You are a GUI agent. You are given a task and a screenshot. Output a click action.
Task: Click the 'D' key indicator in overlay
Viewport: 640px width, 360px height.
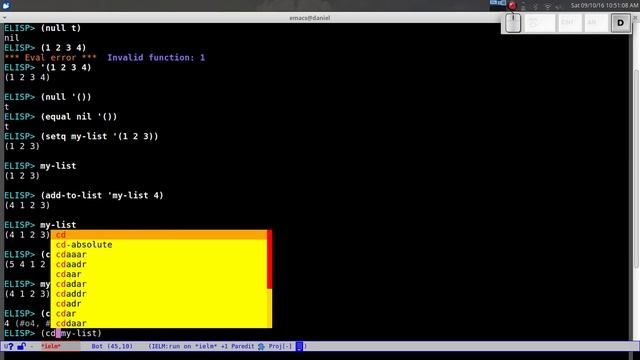(620, 23)
